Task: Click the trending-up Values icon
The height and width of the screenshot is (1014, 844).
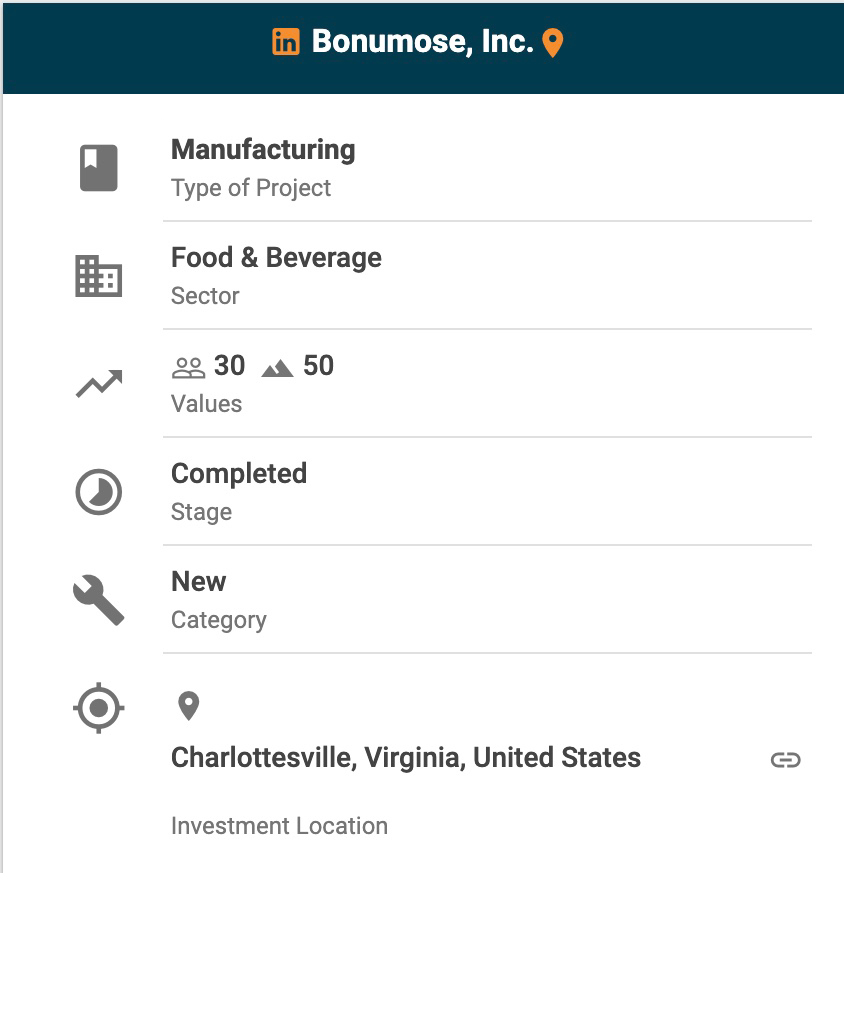Action: click(x=99, y=384)
